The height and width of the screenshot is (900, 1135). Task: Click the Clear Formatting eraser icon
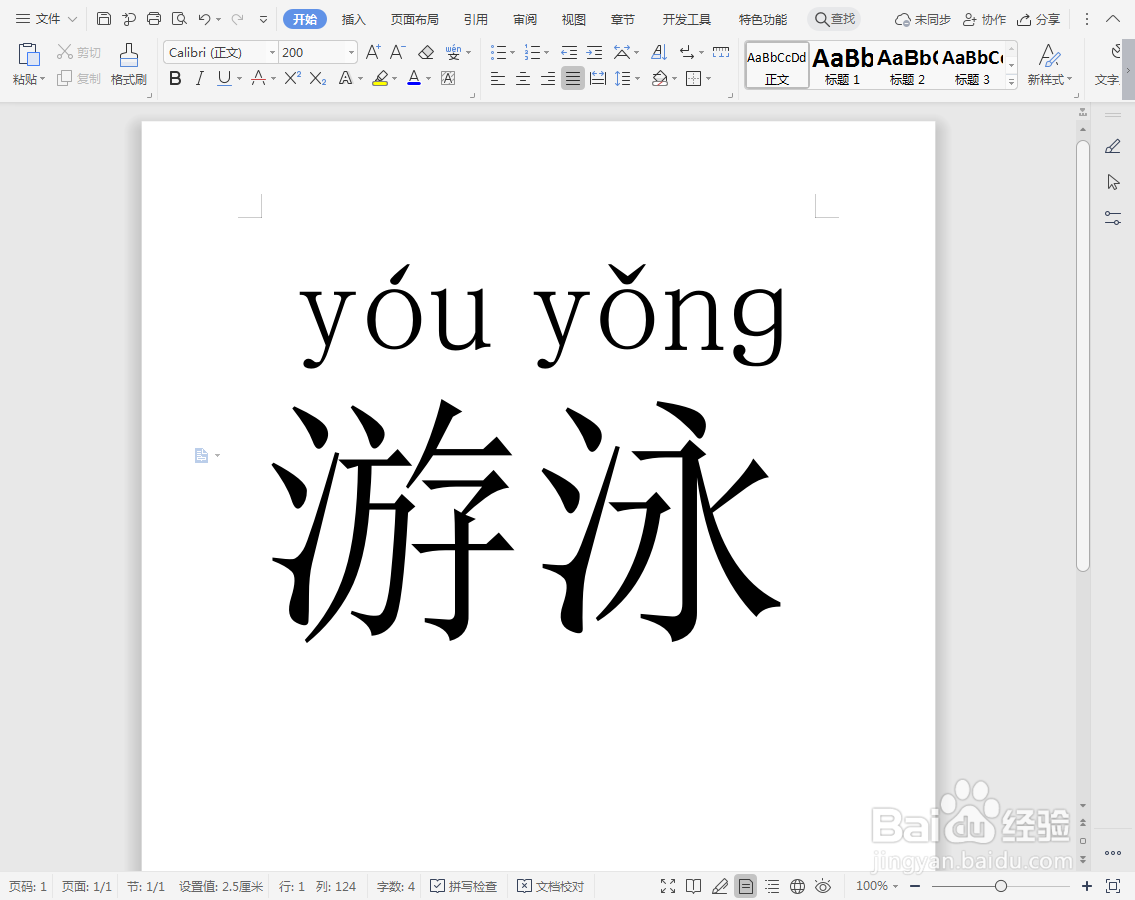coord(425,52)
